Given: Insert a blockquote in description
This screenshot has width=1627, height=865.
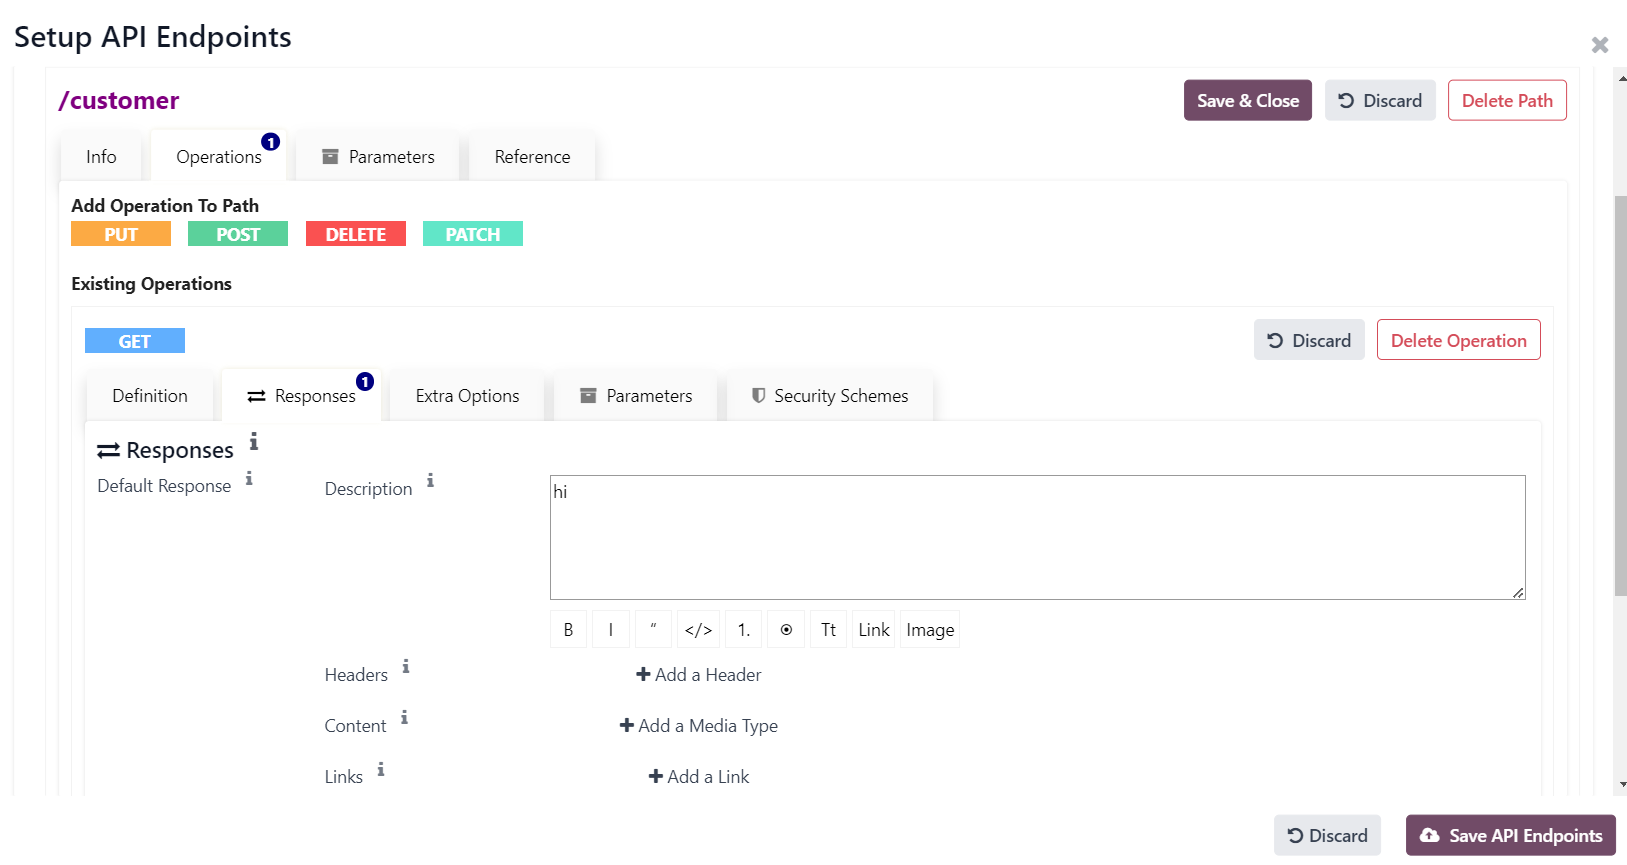Looking at the screenshot, I should [x=653, y=630].
